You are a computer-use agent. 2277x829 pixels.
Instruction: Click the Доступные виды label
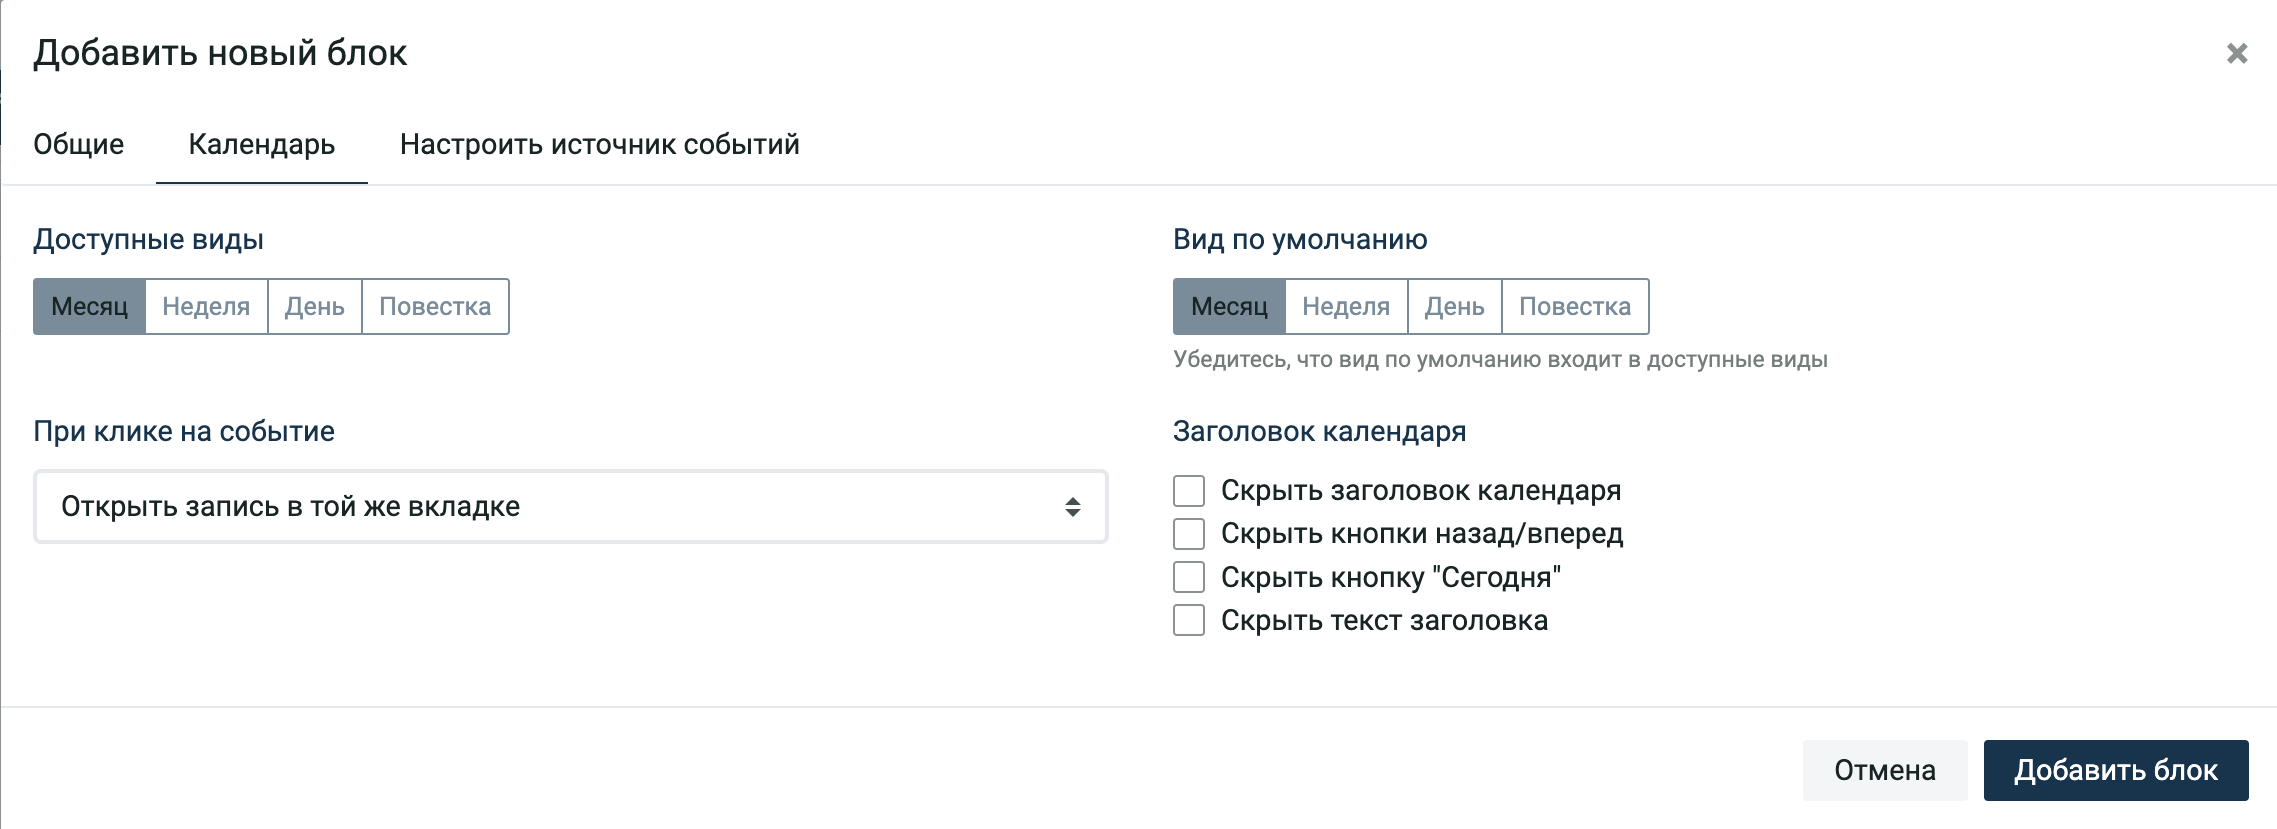149,240
